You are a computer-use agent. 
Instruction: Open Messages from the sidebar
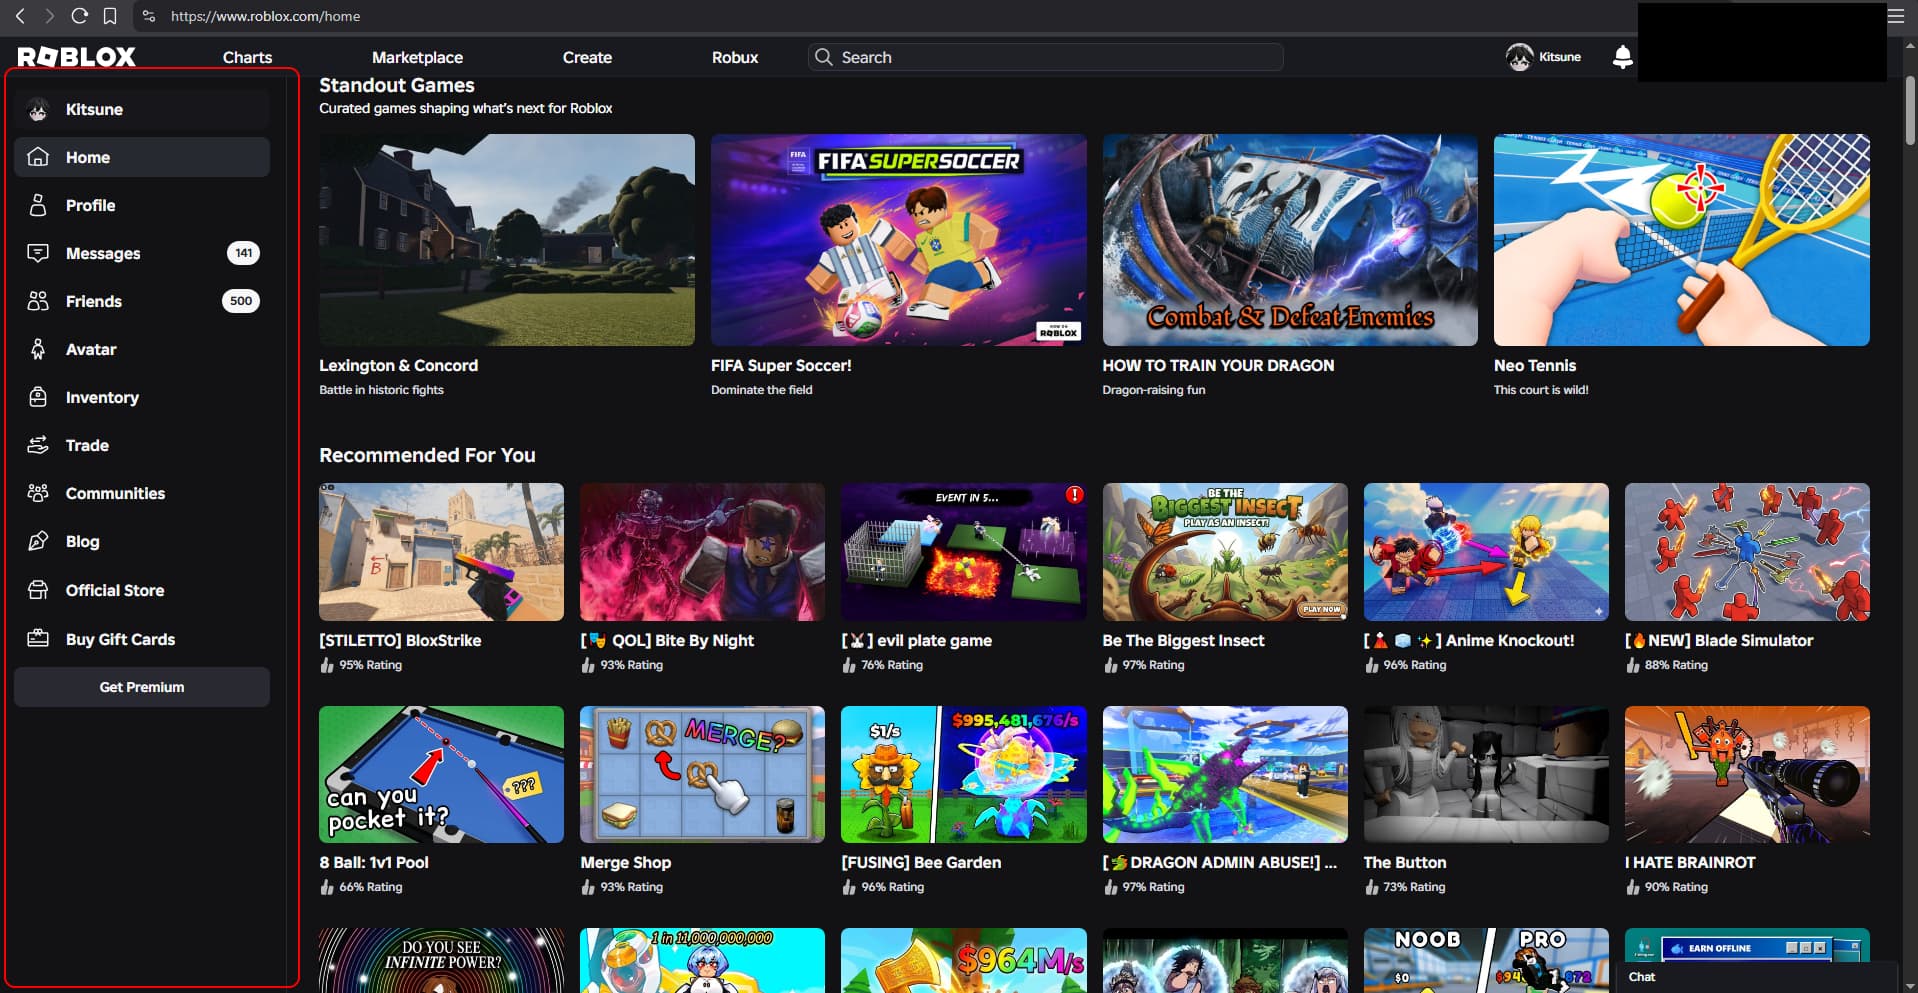pos(102,253)
